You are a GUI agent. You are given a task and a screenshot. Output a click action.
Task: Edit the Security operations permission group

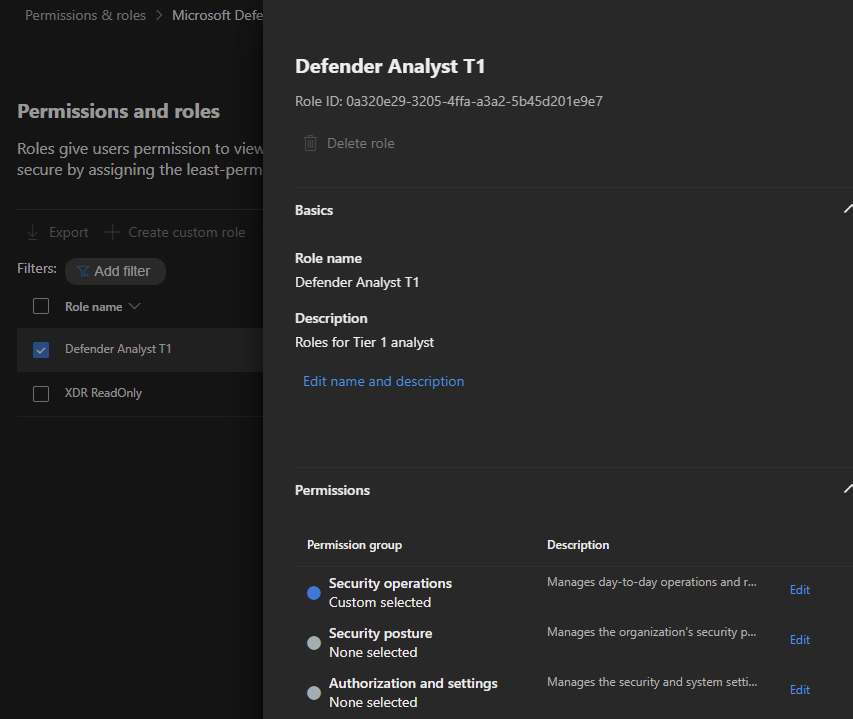pyautogui.click(x=799, y=589)
